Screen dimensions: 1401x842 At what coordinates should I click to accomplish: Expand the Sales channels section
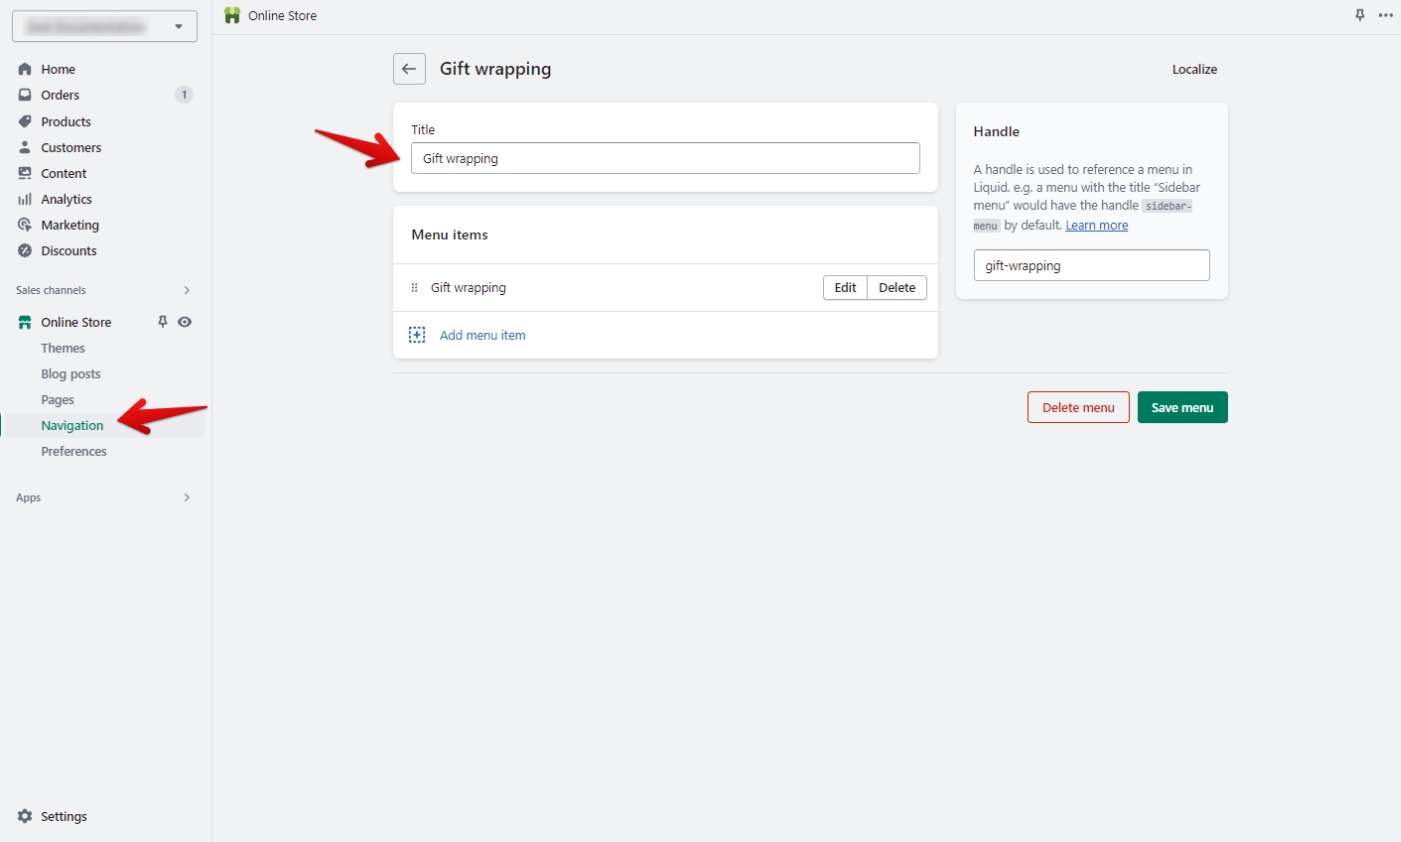[x=186, y=290]
